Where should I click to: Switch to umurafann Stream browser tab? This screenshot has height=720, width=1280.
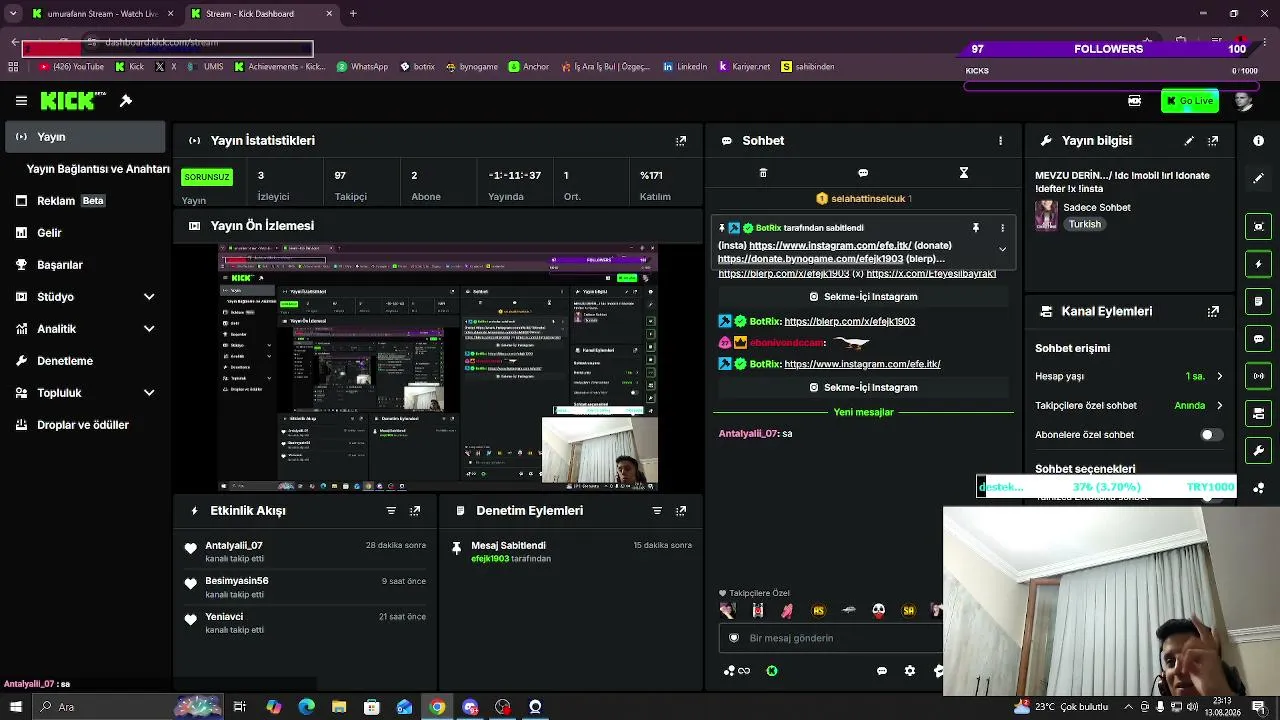(x=102, y=14)
